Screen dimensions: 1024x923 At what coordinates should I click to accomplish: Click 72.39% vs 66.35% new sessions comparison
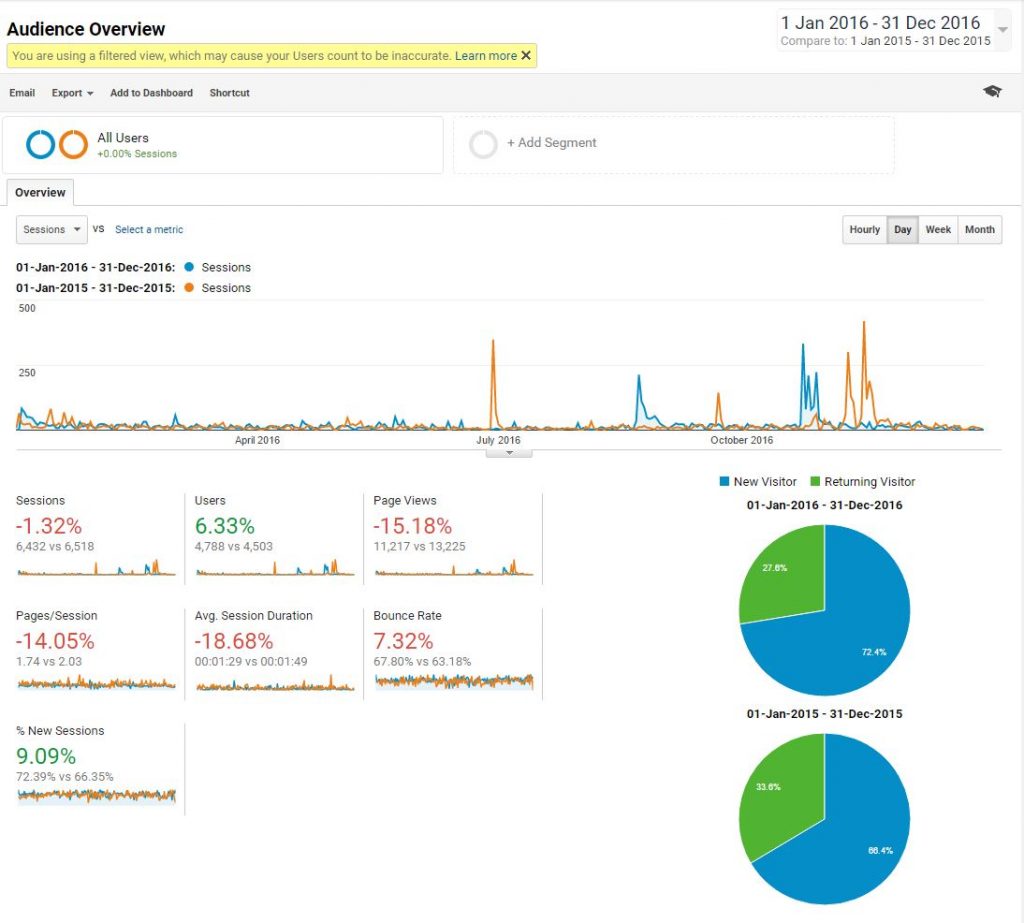[x=65, y=776]
